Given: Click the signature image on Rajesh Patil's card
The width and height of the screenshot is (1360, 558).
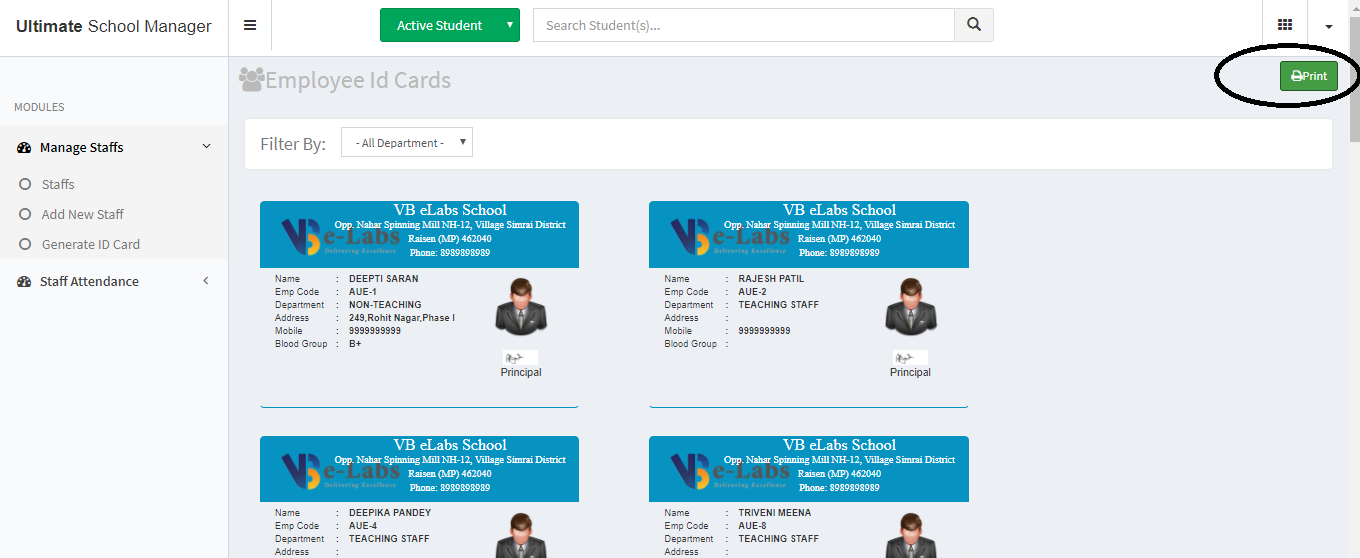Looking at the screenshot, I should (x=910, y=358).
